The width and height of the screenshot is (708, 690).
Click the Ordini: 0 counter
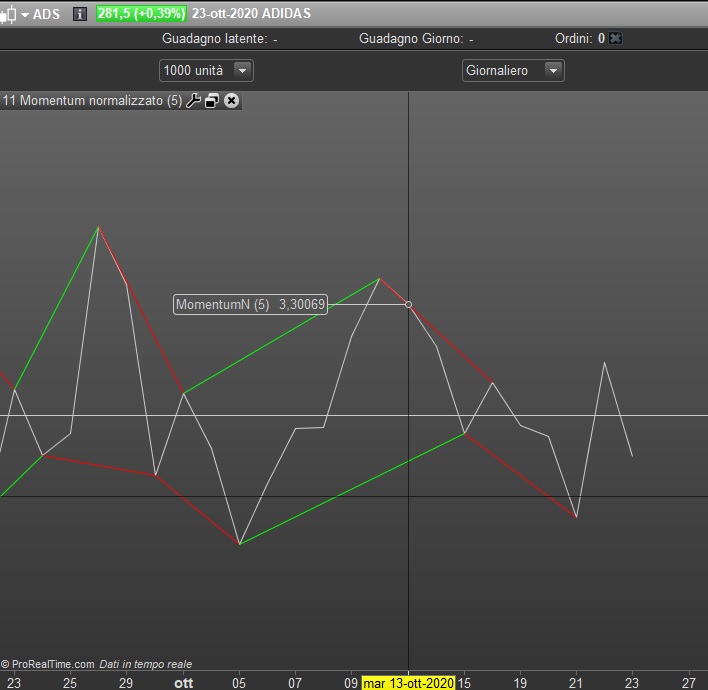pos(580,38)
